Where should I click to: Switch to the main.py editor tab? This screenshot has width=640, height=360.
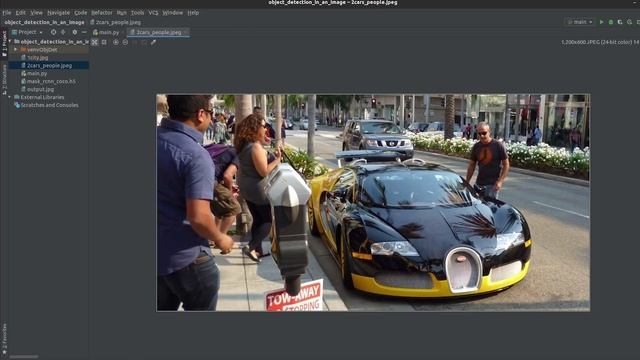coord(106,32)
